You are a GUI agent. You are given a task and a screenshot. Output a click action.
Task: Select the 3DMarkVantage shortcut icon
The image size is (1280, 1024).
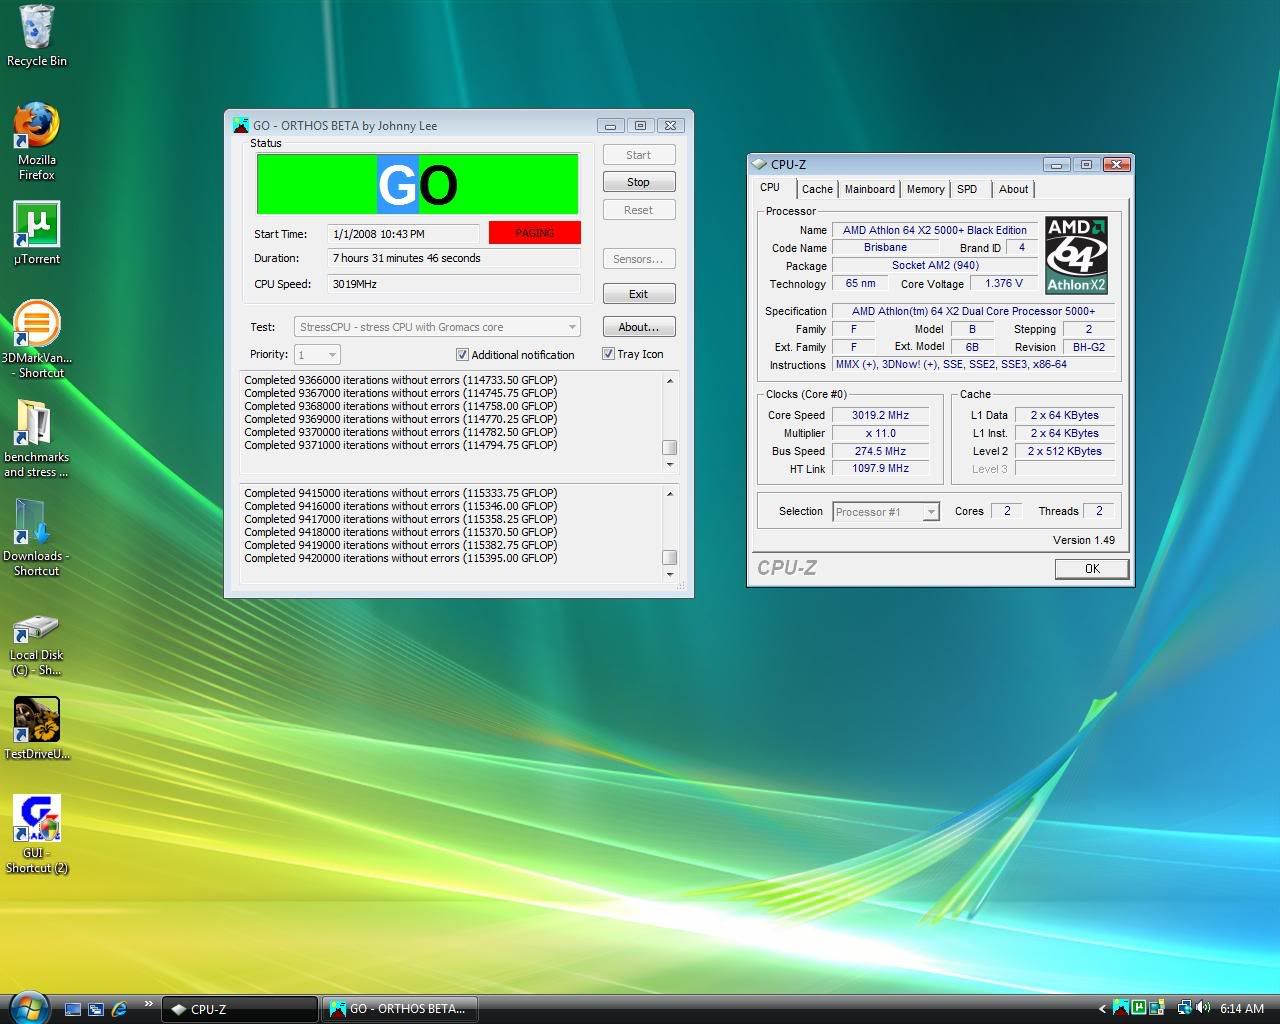click(x=37, y=338)
